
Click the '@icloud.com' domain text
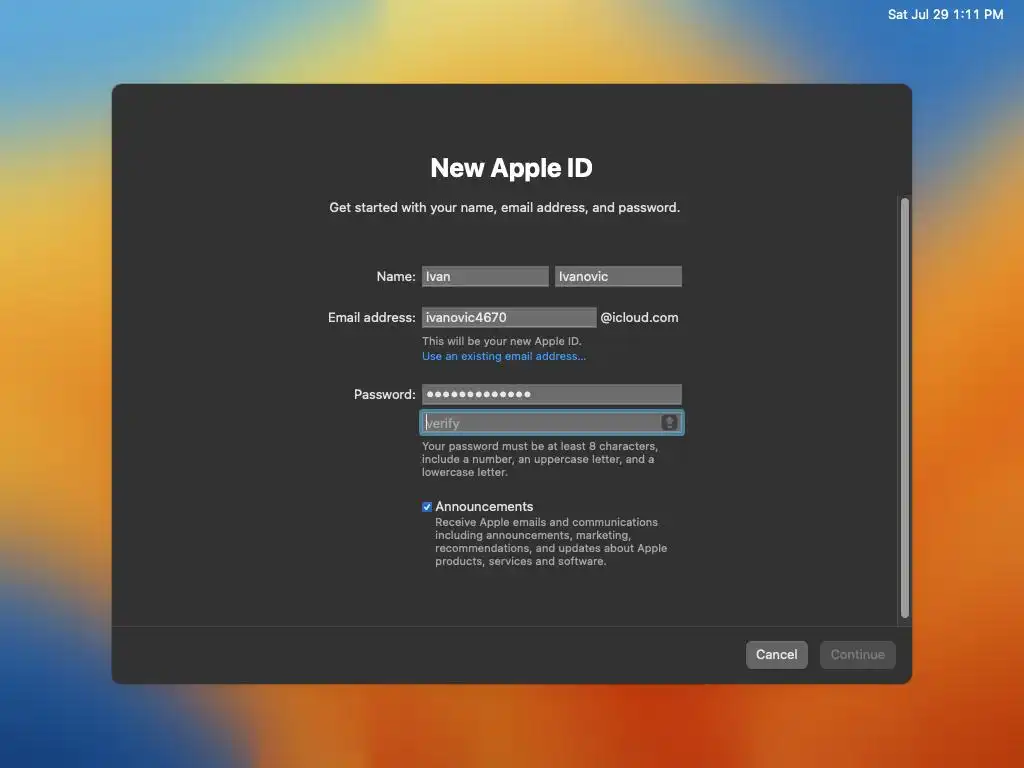(639, 317)
